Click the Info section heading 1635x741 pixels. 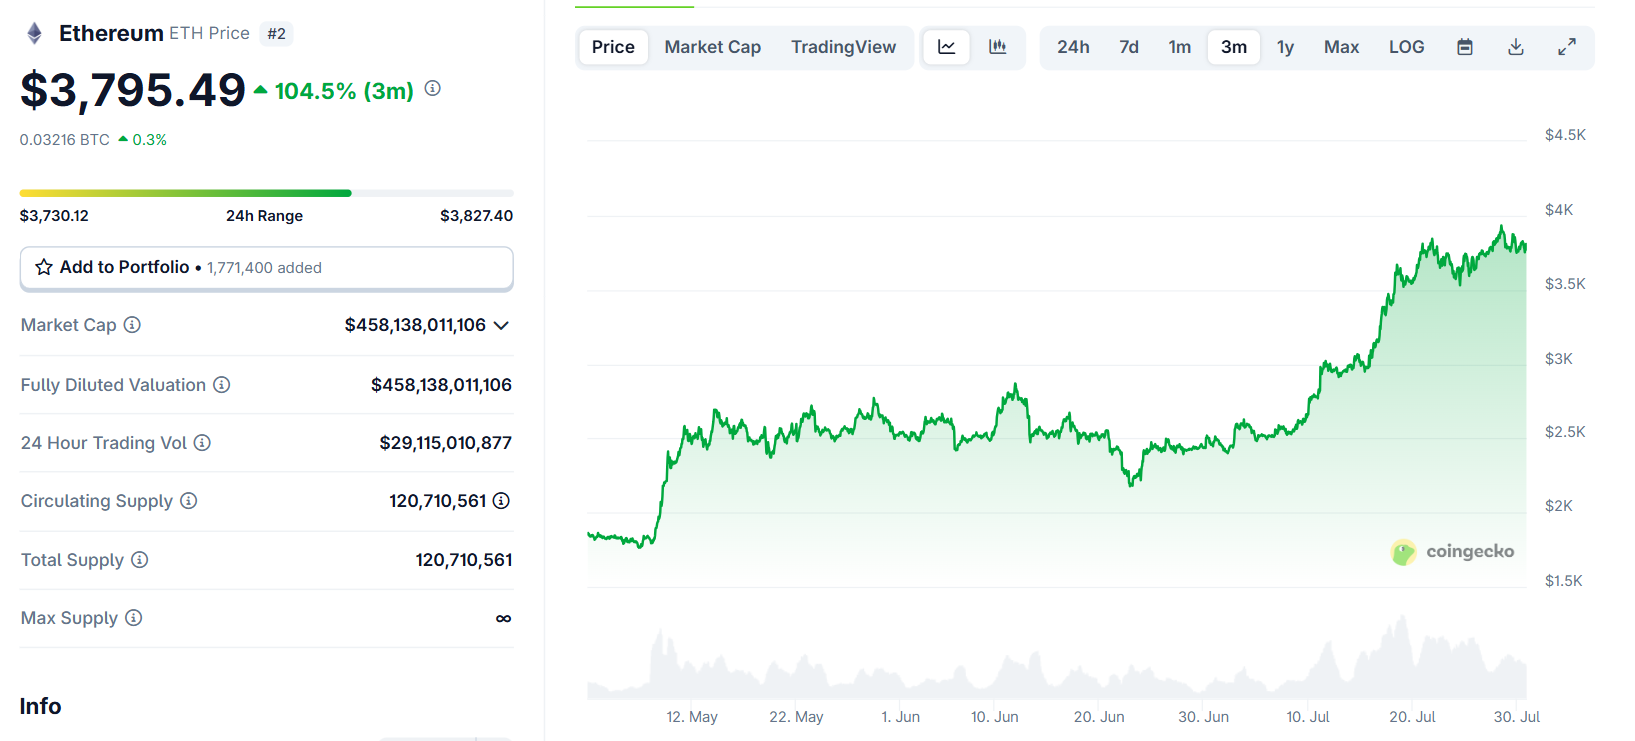click(41, 706)
